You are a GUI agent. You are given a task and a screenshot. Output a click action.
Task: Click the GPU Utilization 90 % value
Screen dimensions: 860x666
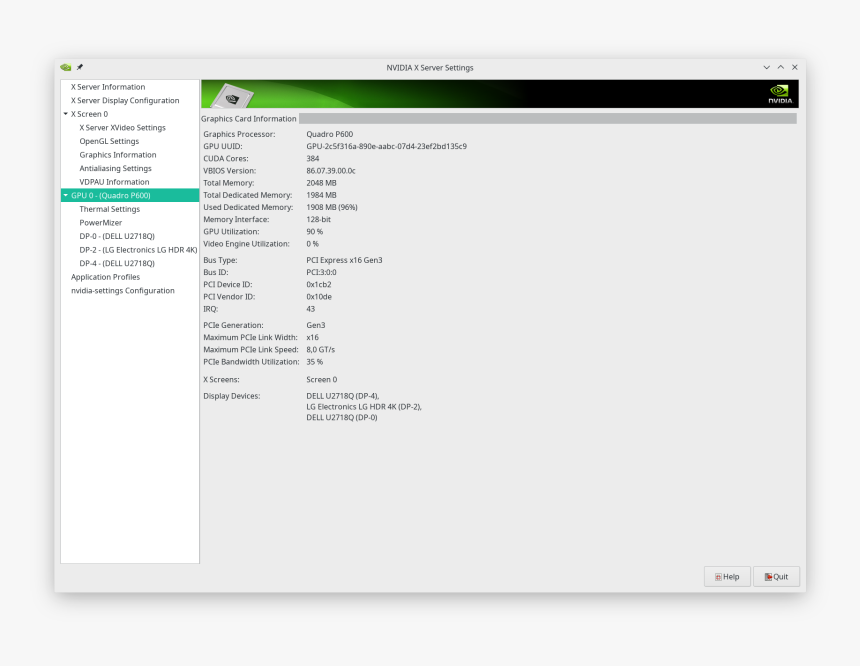click(315, 232)
